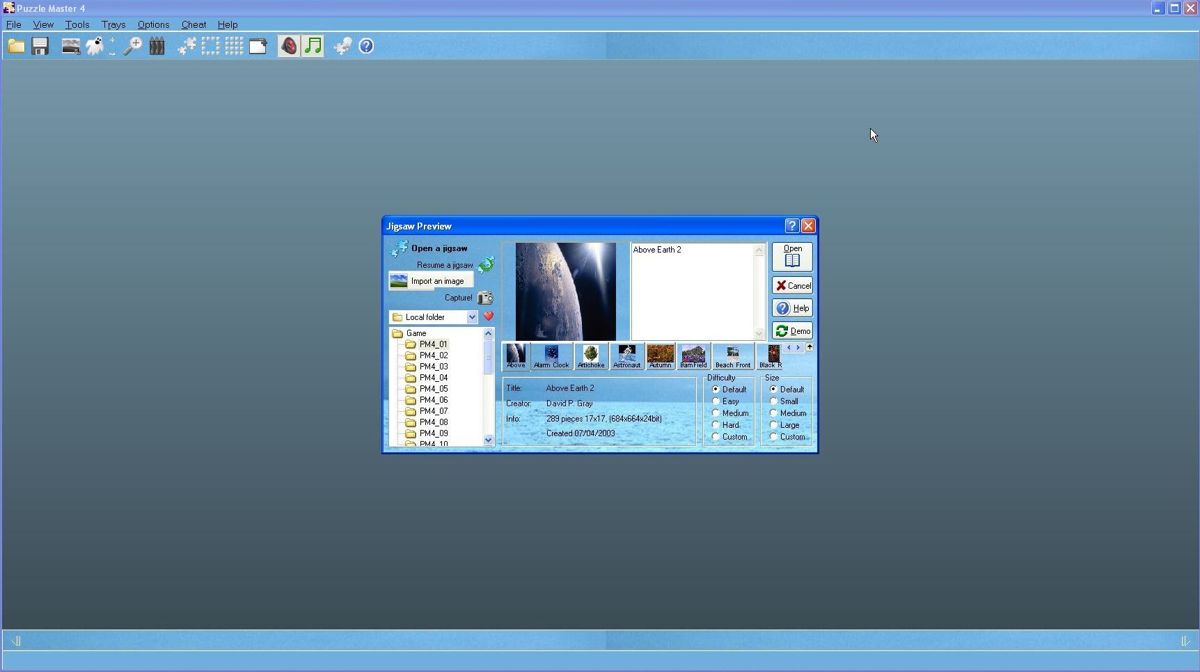The image size is (1200, 672).
Task: Click thumbnail strip right arrow
Action: pyautogui.click(x=798, y=348)
